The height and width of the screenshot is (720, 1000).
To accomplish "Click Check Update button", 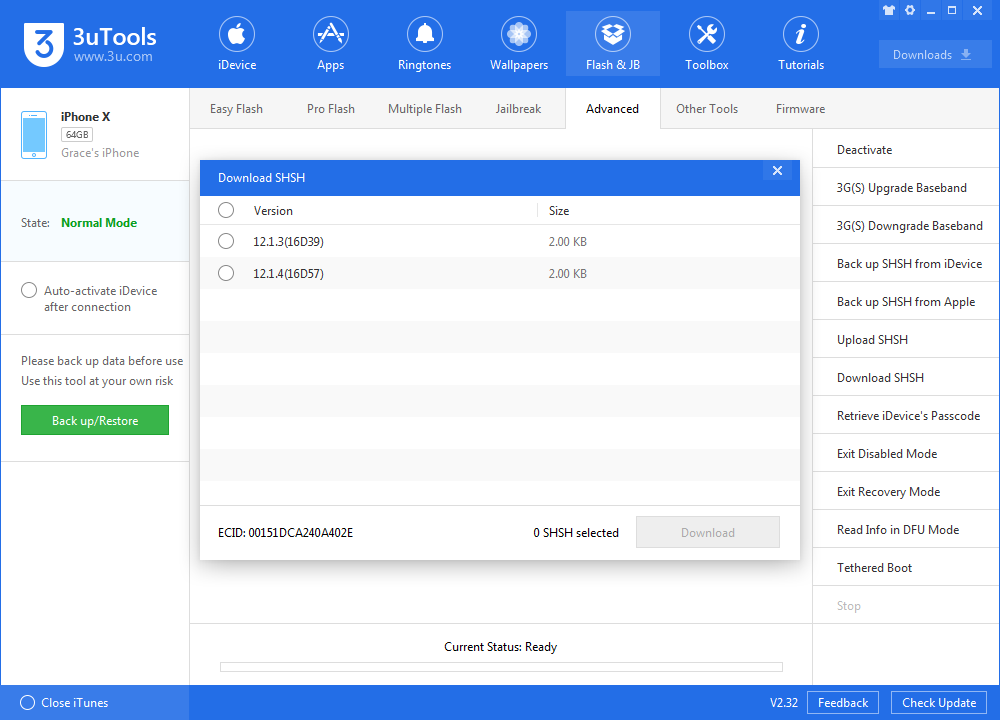I will click(x=939, y=702).
